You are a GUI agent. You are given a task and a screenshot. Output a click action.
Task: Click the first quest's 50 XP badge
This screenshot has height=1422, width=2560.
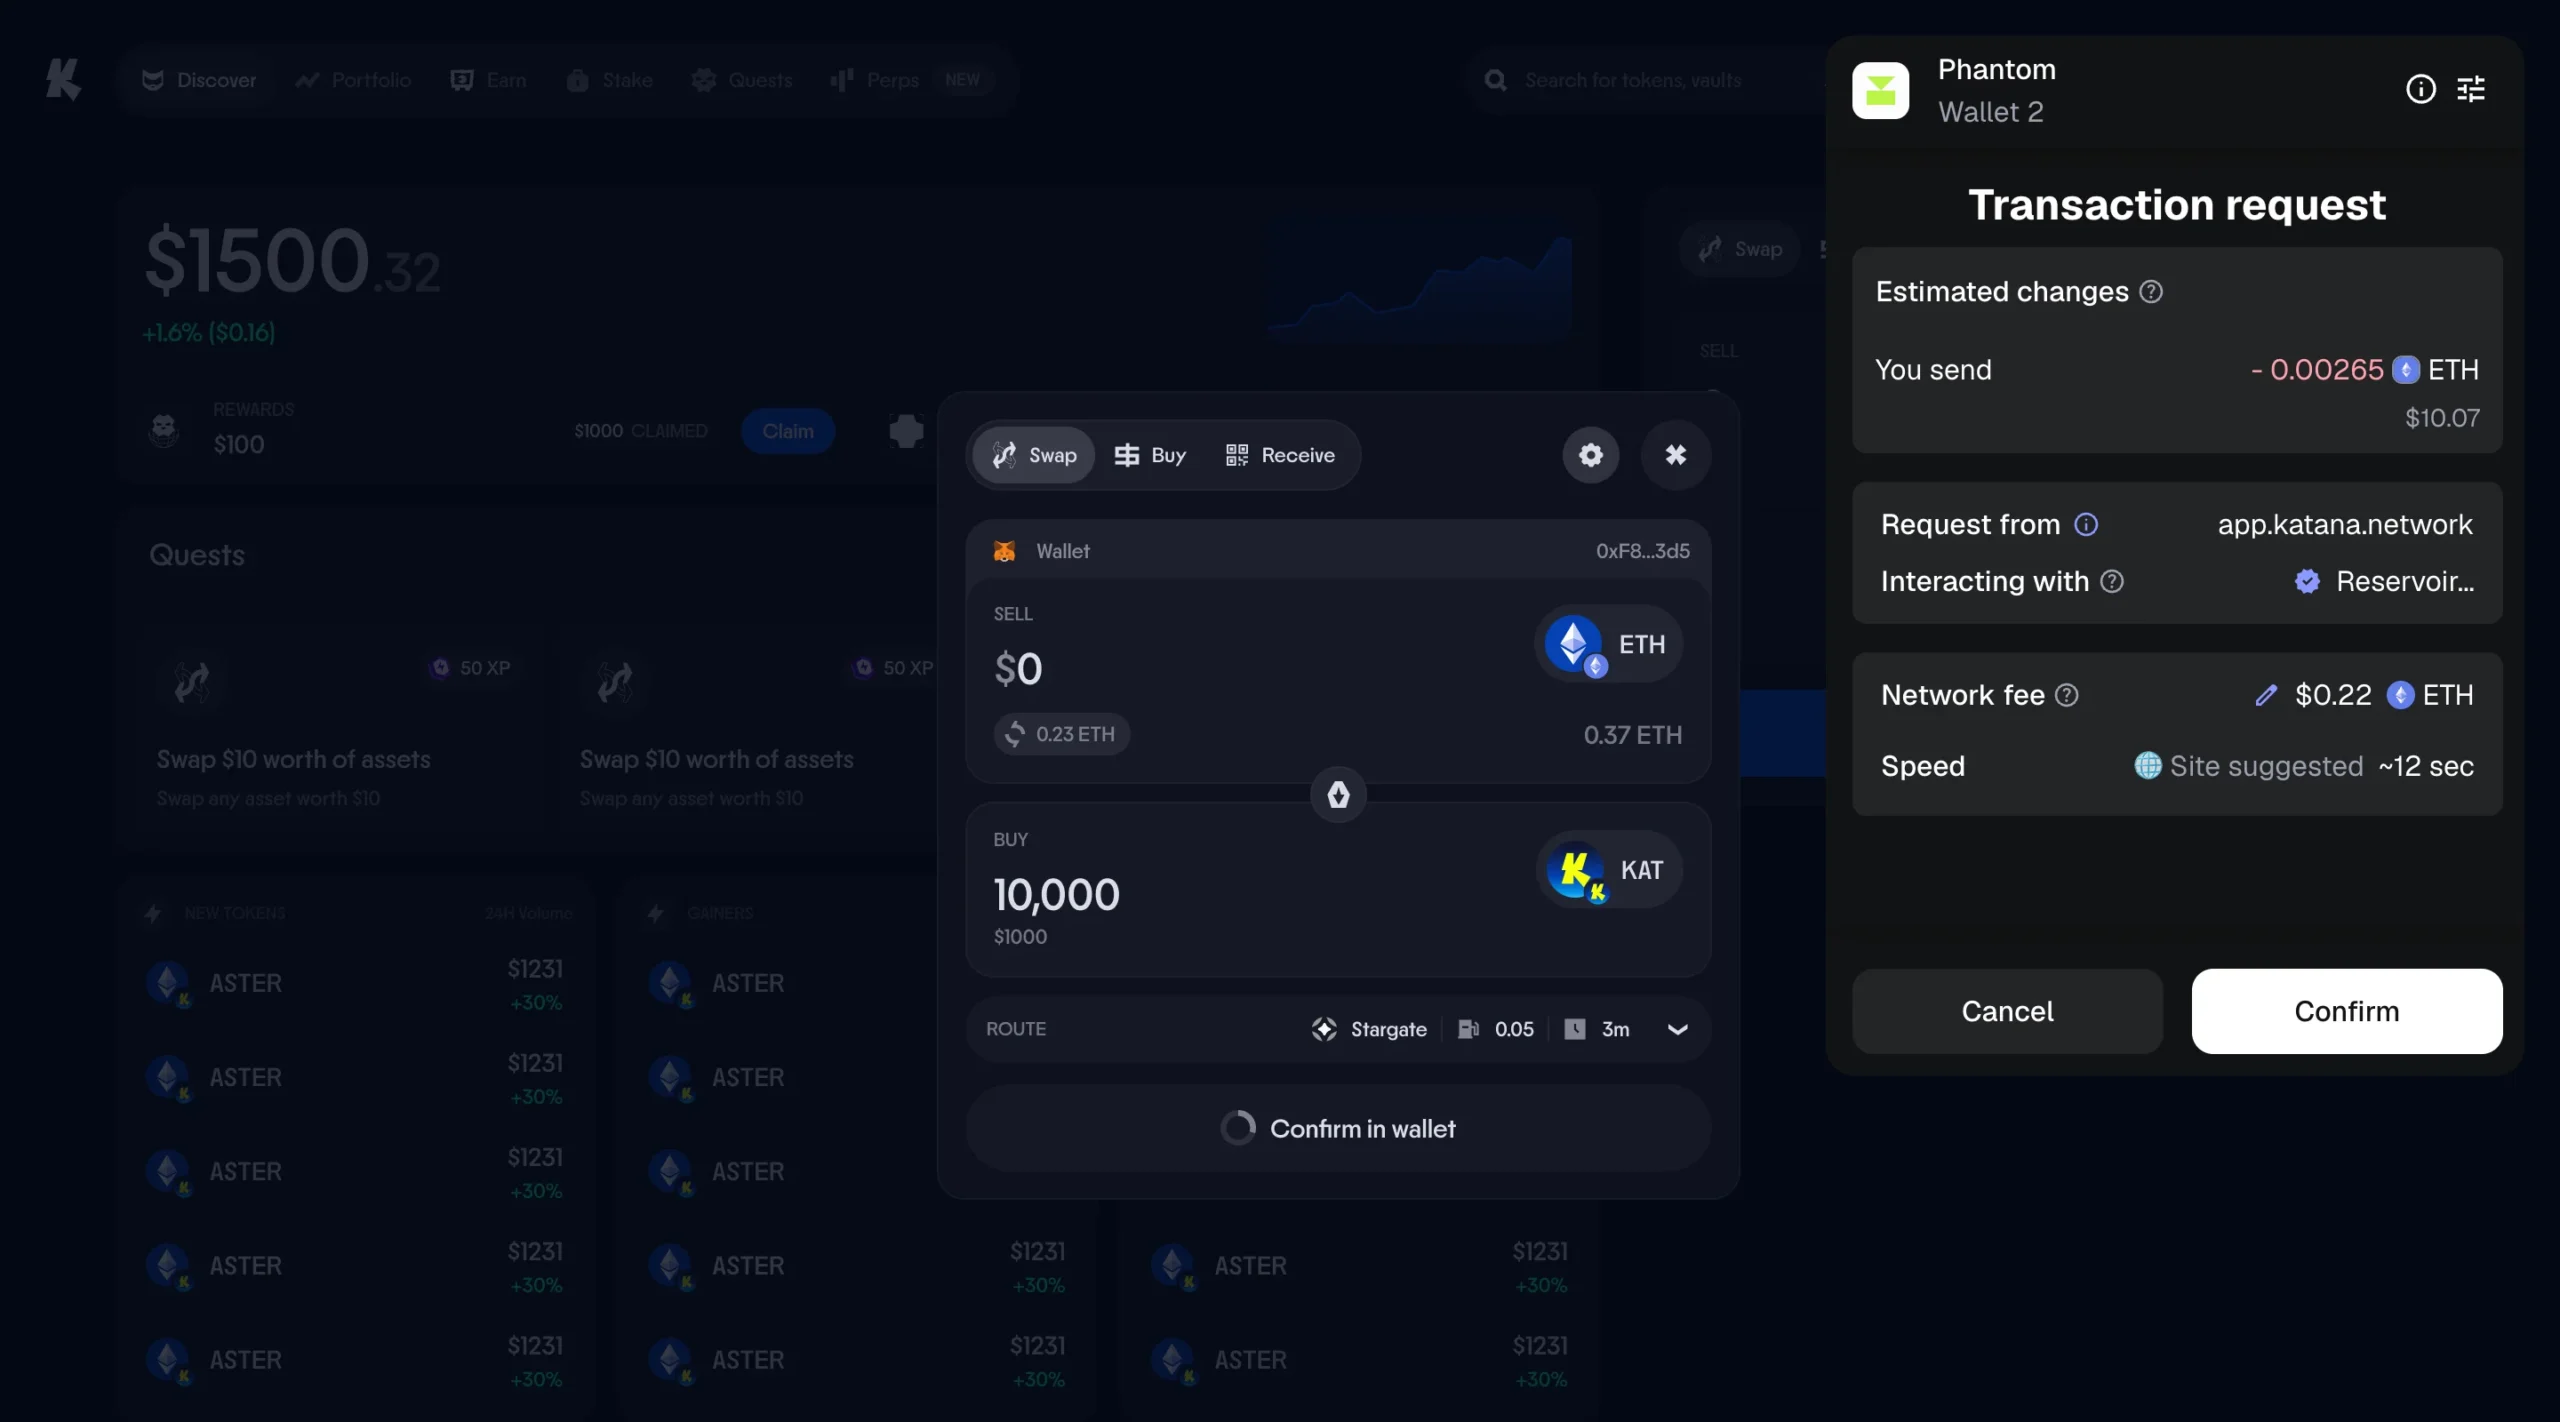(470, 668)
